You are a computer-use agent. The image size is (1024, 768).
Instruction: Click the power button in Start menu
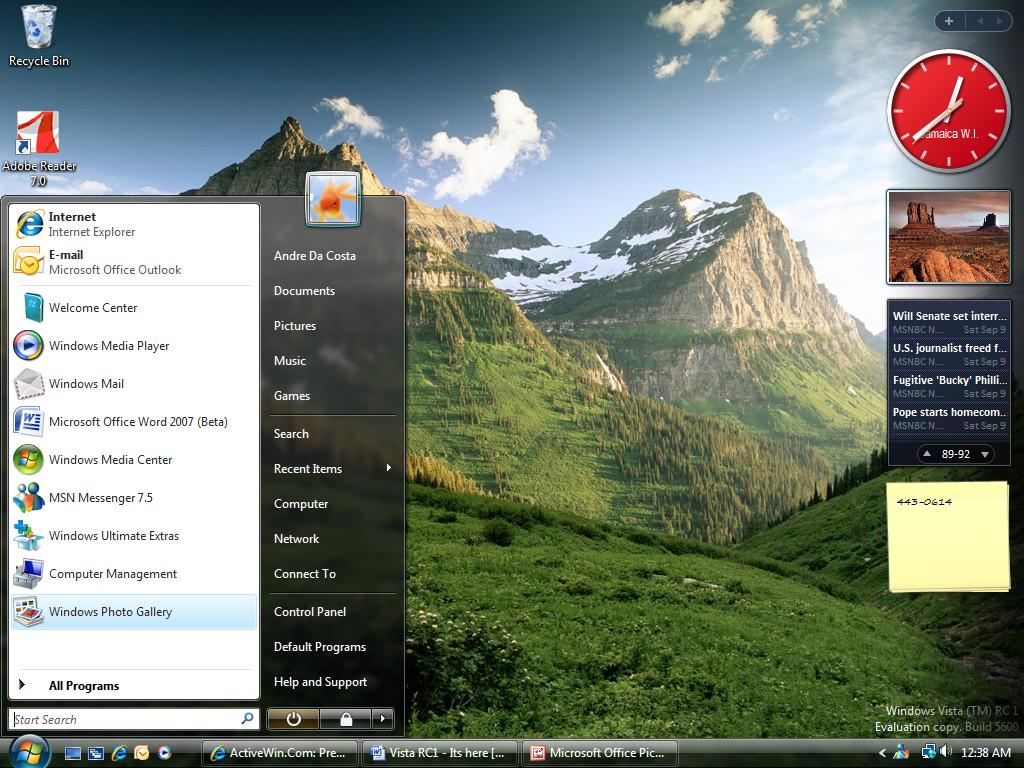pyautogui.click(x=293, y=719)
